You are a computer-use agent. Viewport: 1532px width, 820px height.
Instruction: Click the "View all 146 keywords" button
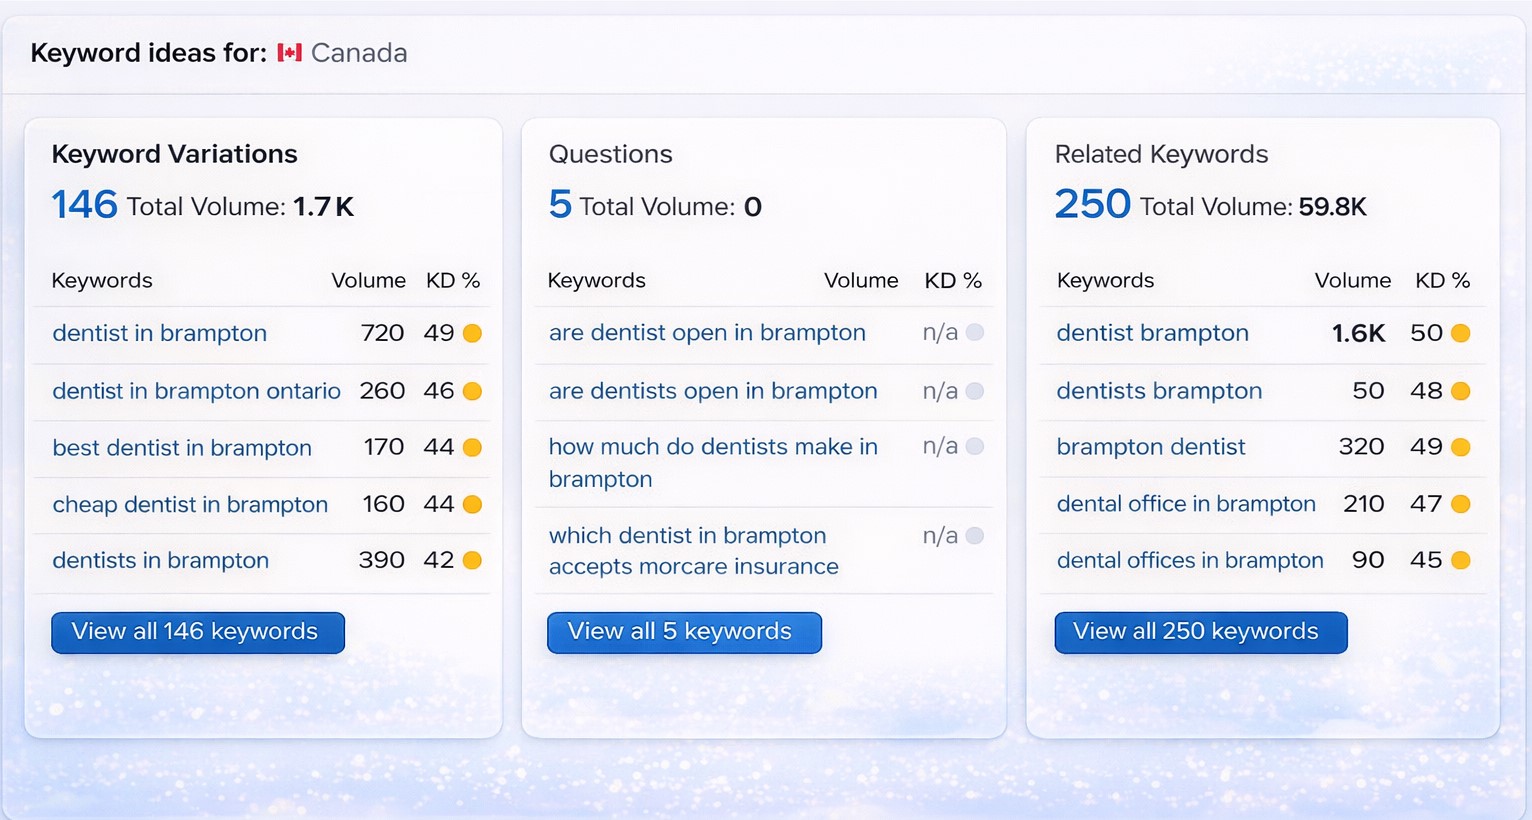tap(197, 632)
